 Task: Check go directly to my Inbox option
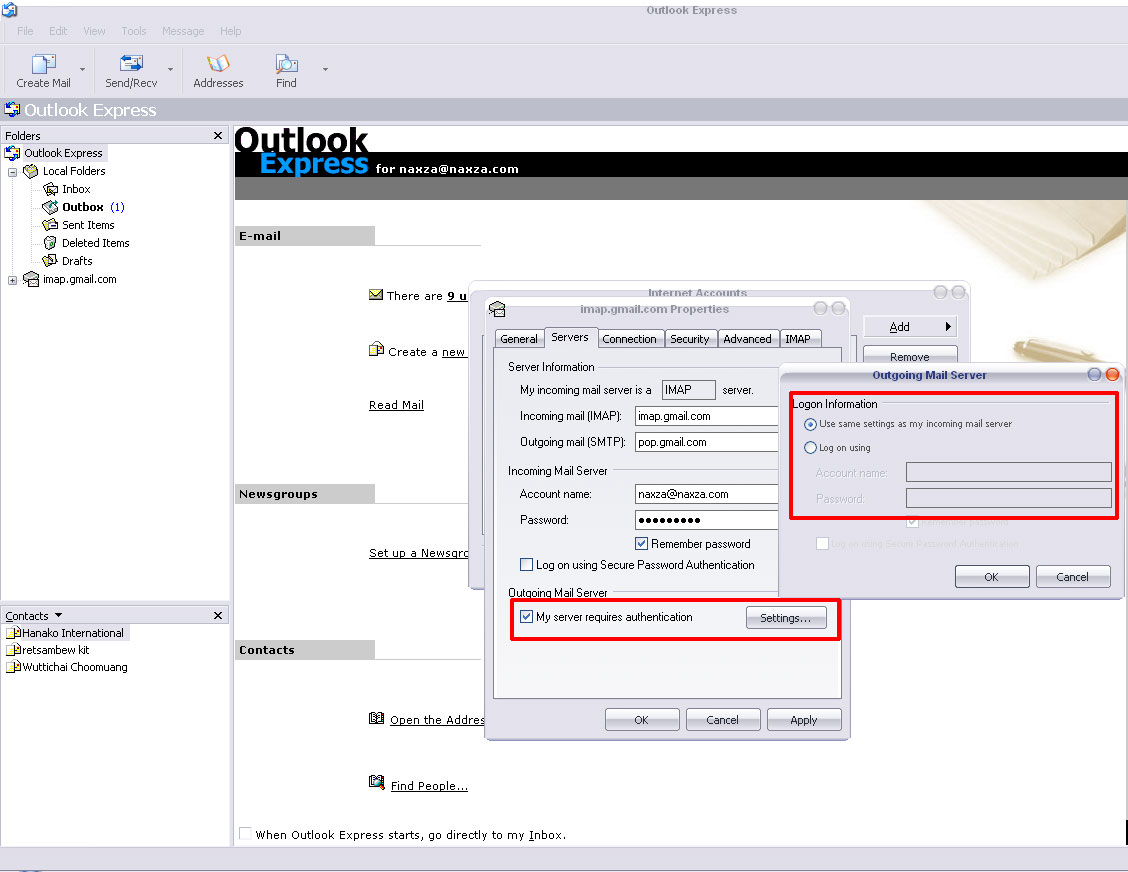(245, 834)
